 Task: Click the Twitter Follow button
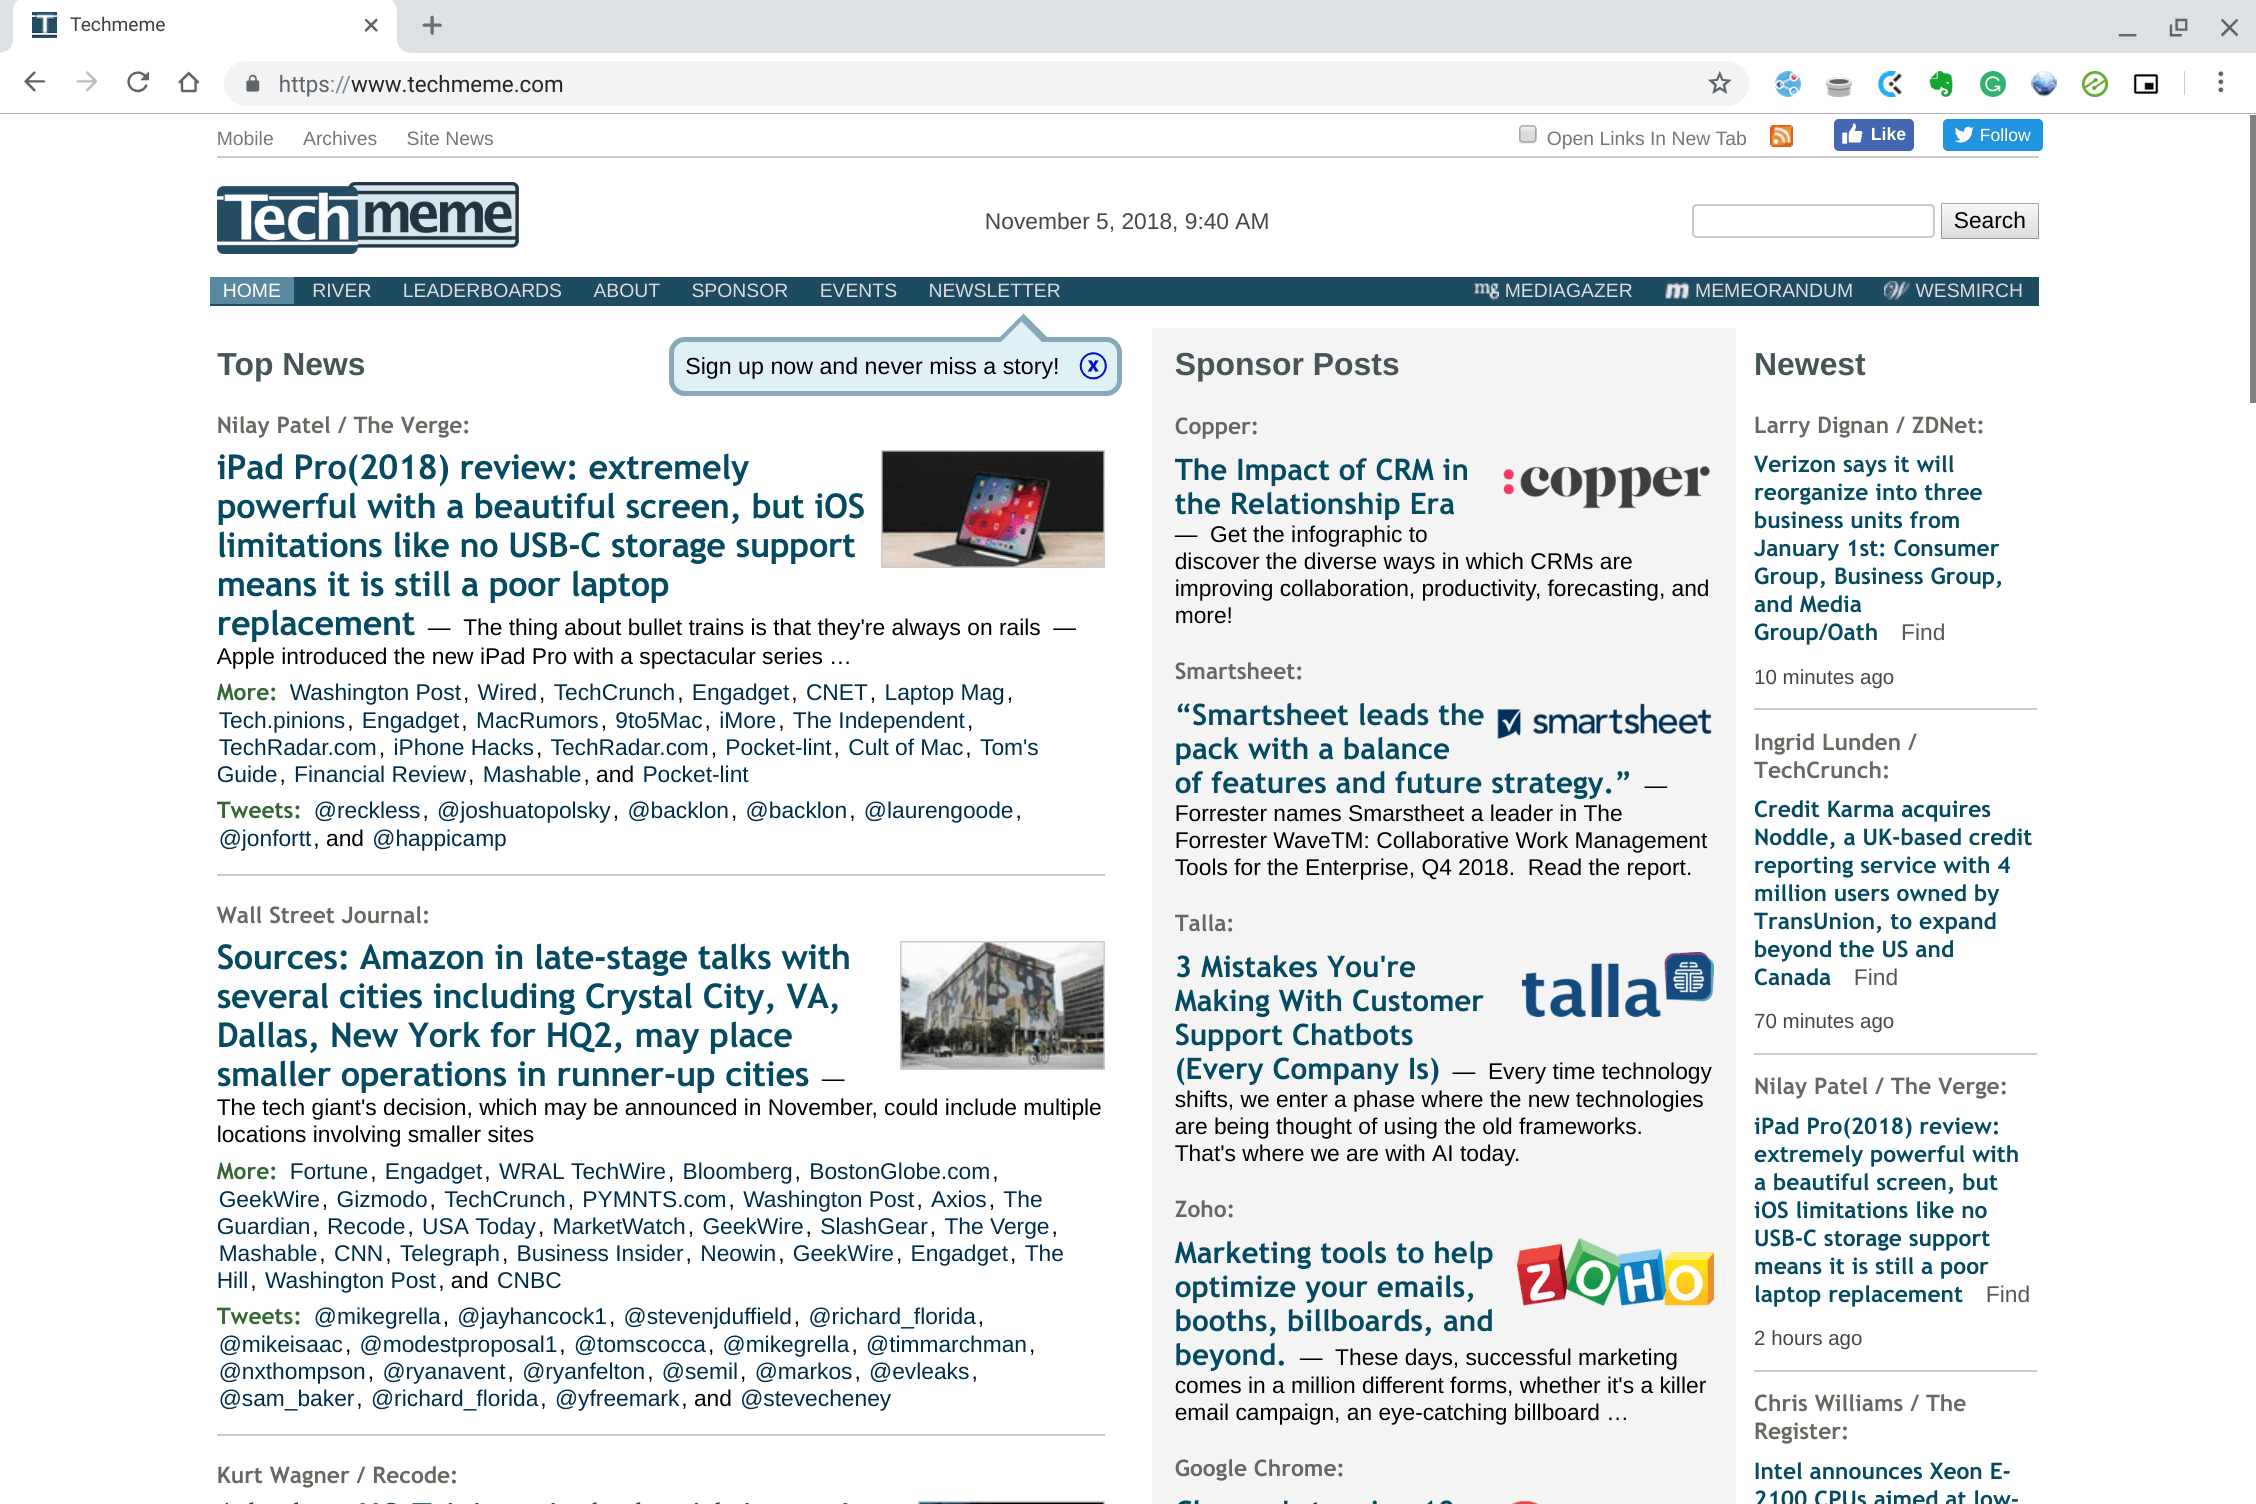(1992, 135)
